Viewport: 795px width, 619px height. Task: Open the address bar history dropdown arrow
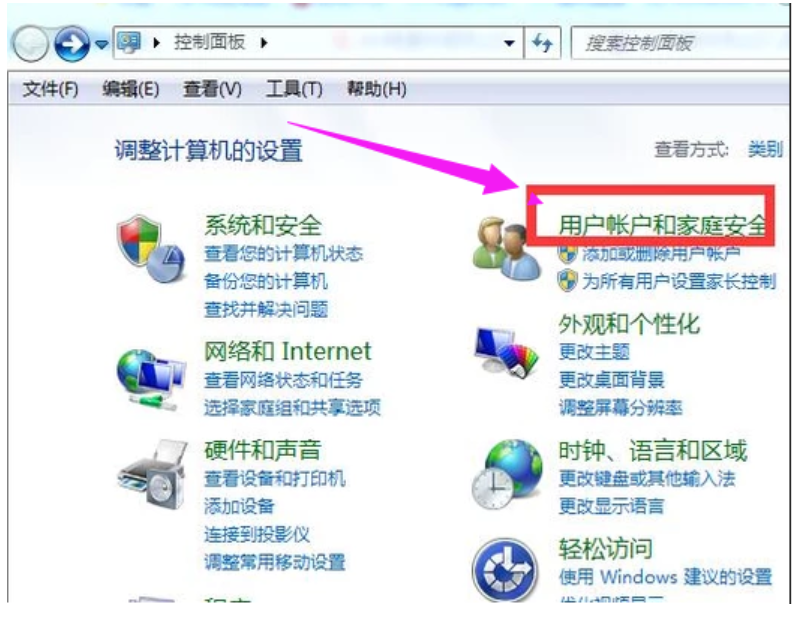coord(509,44)
